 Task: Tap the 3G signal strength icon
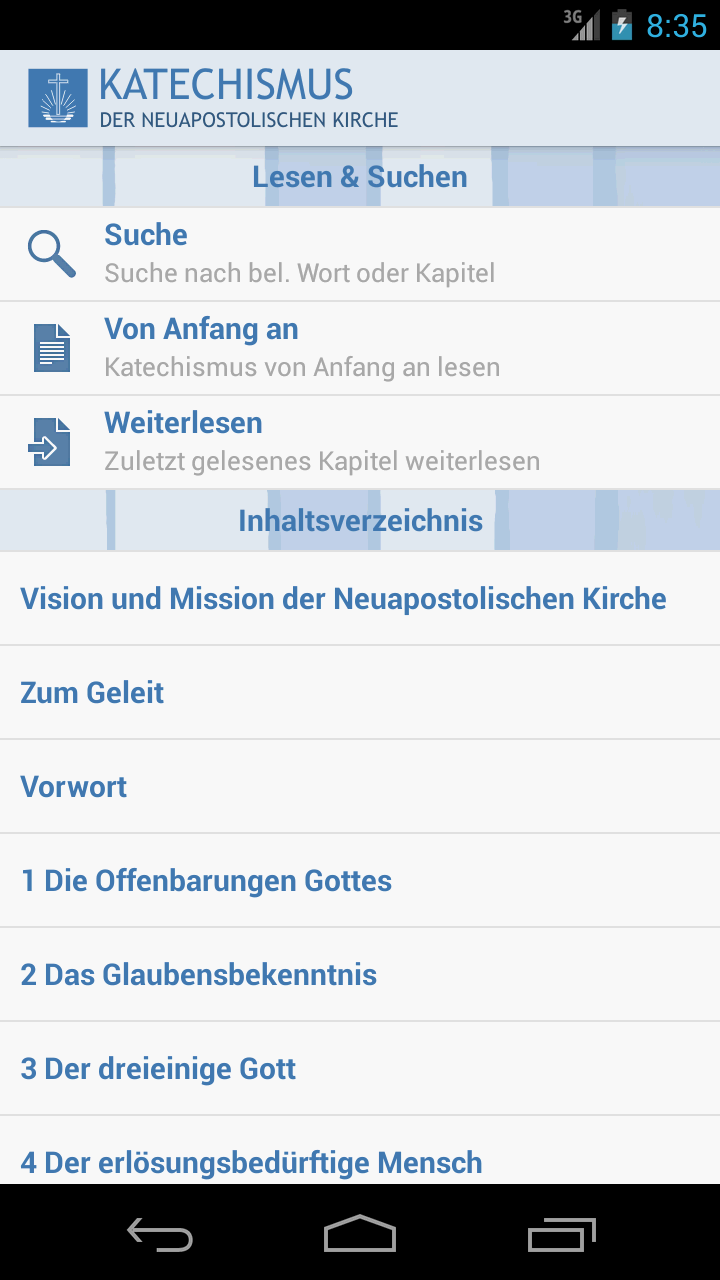(583, 24)
